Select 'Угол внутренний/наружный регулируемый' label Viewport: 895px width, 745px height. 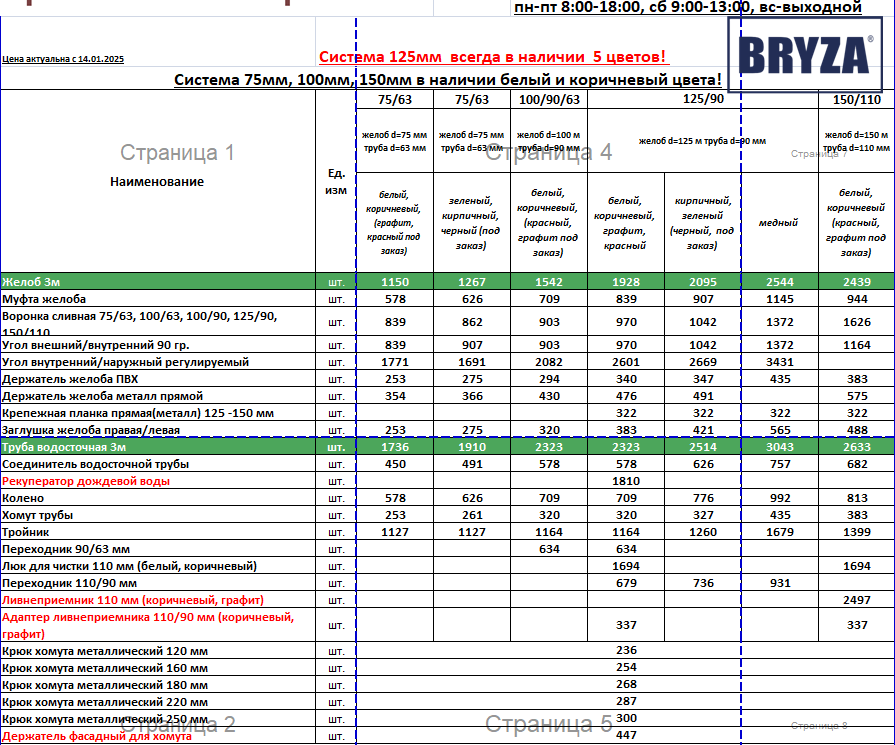[x=126, y=362]
